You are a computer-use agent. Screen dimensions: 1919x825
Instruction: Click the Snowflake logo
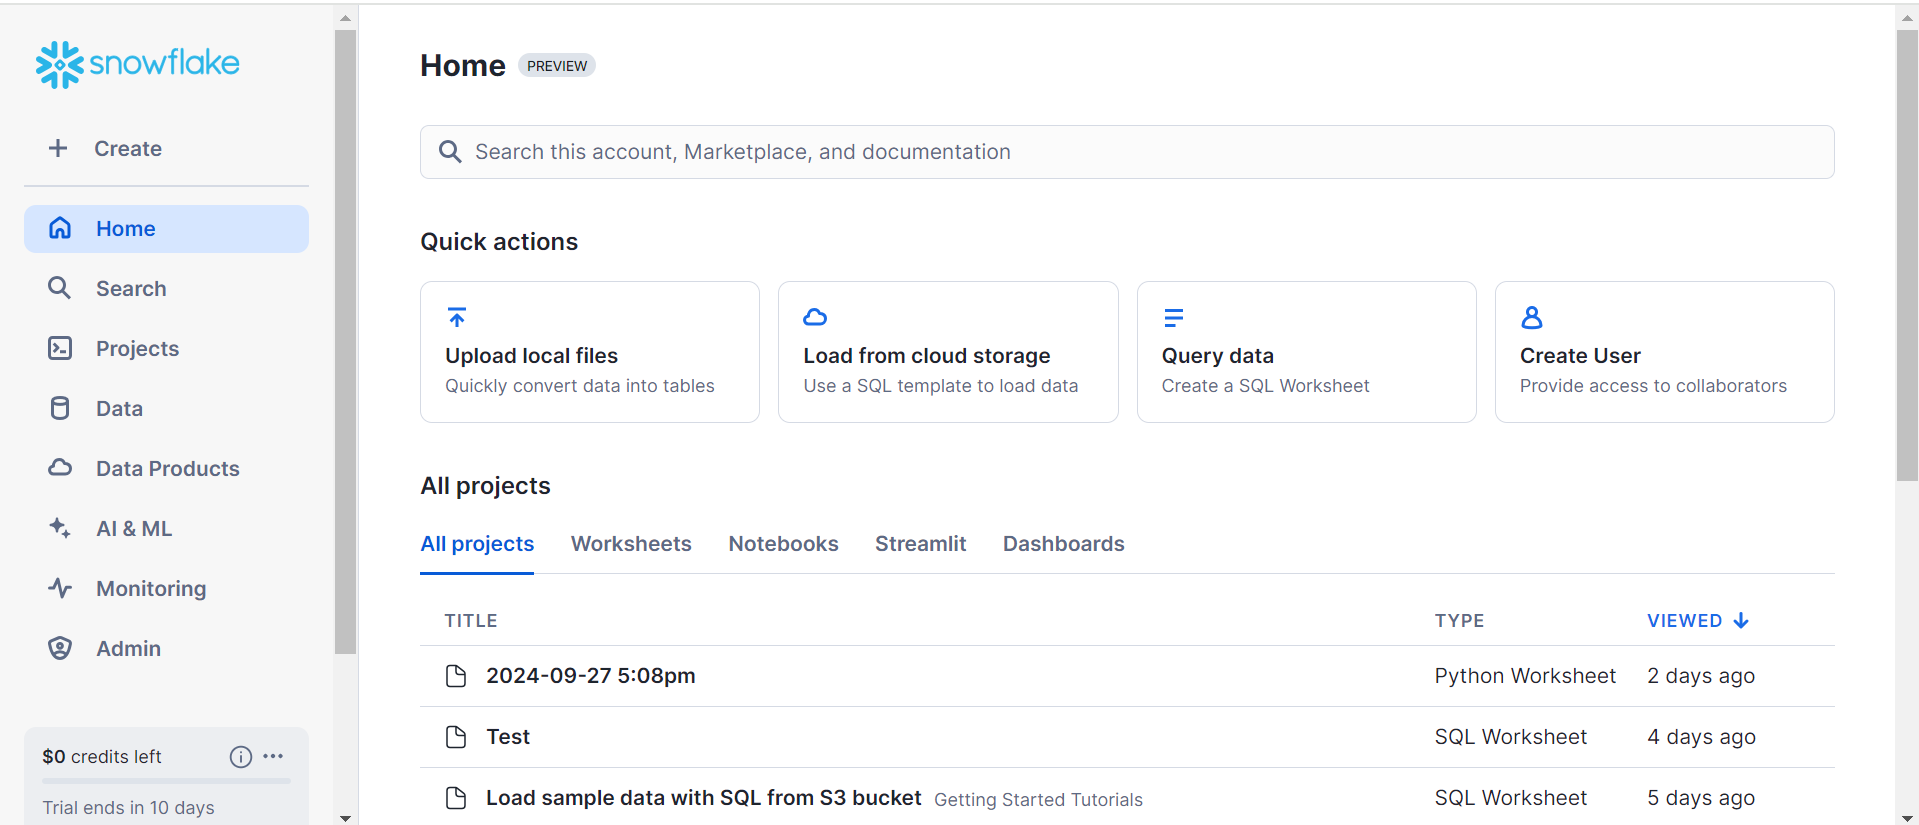[x=138, y=64]
